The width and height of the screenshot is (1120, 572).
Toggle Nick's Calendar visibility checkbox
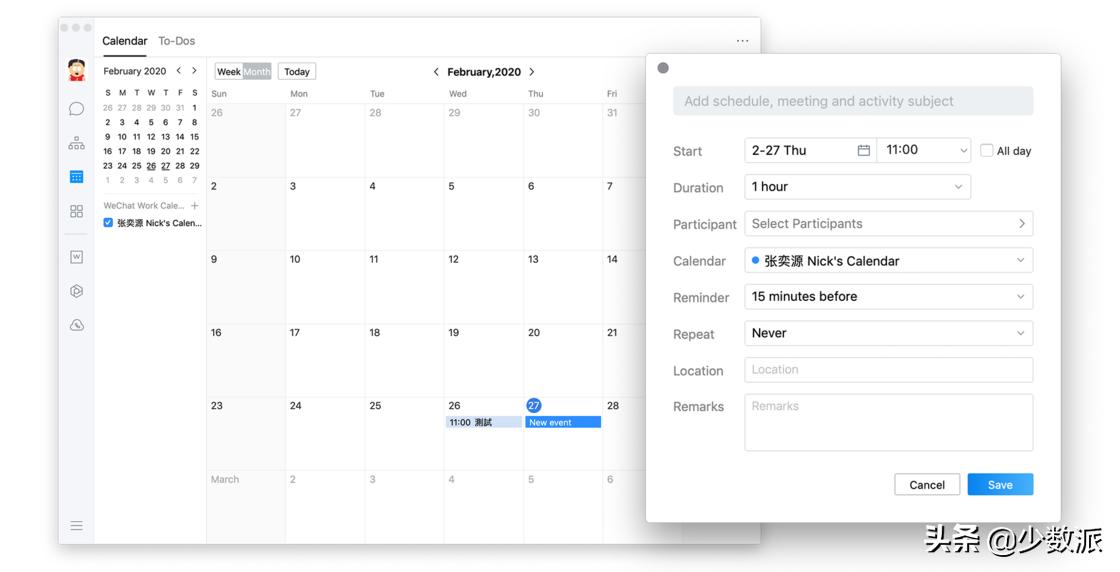[108, 223]
